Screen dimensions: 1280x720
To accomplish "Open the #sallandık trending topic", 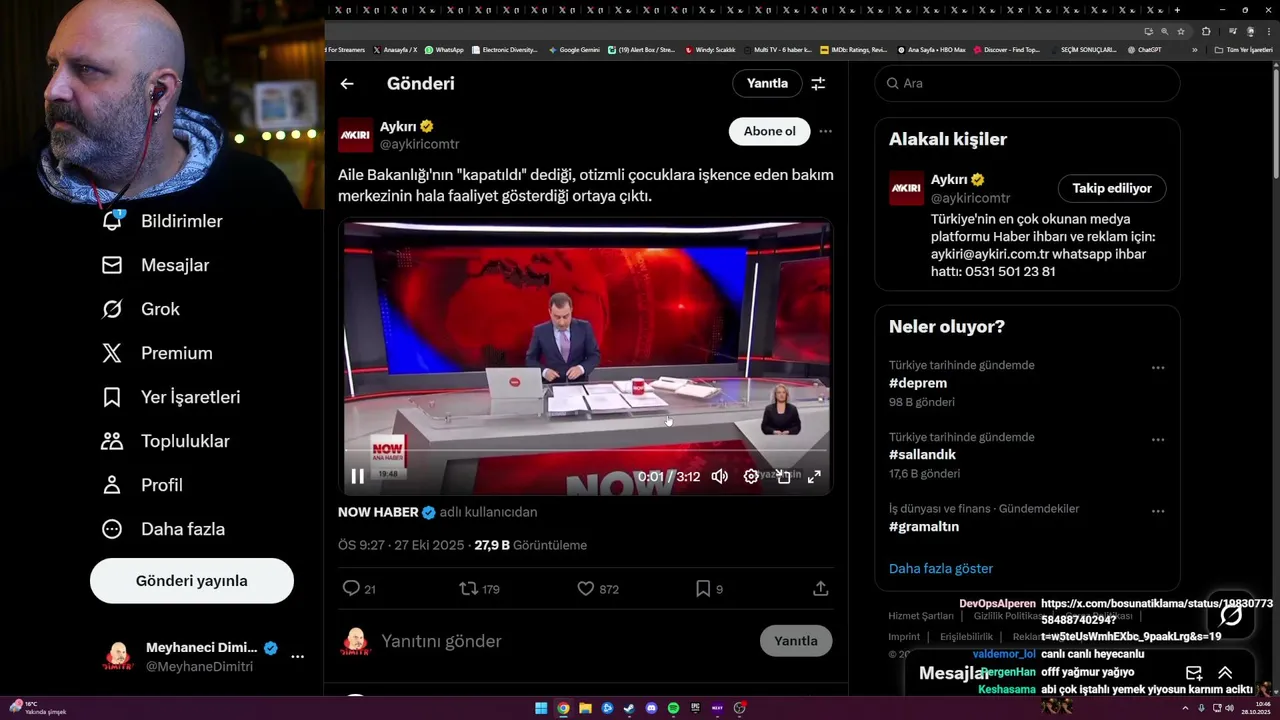I will coord(922,455).
